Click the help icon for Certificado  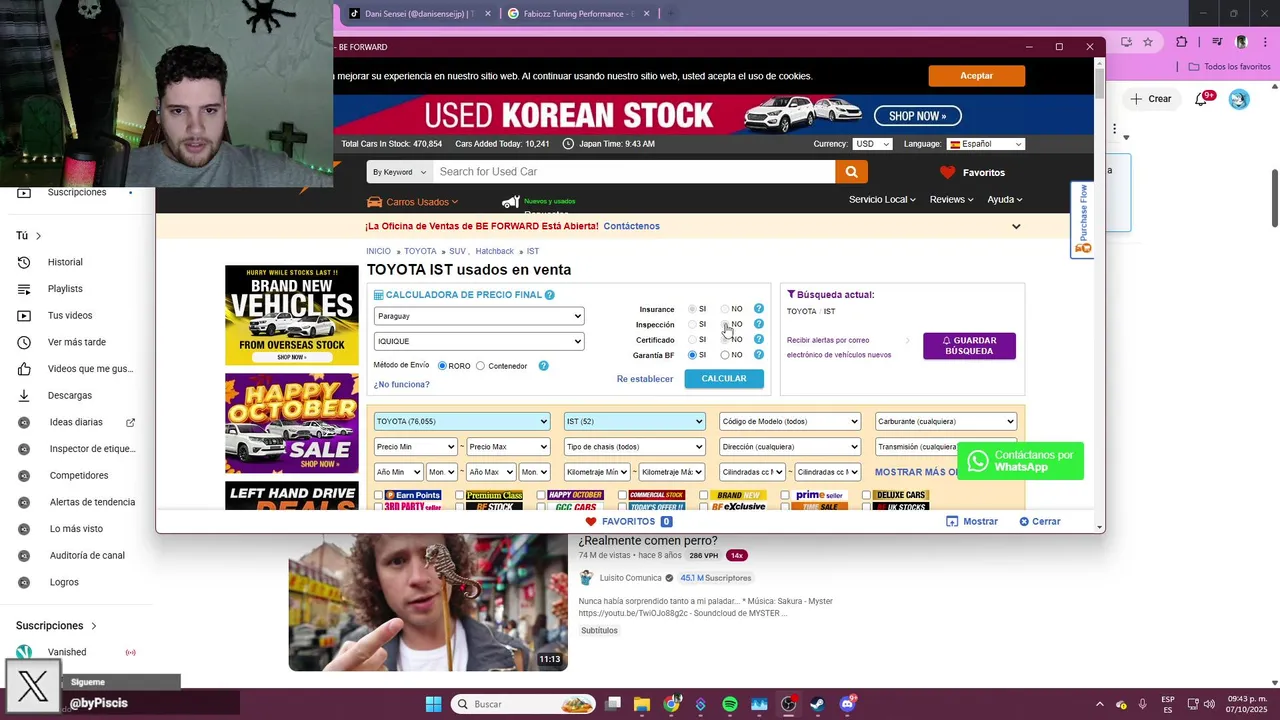759,340
